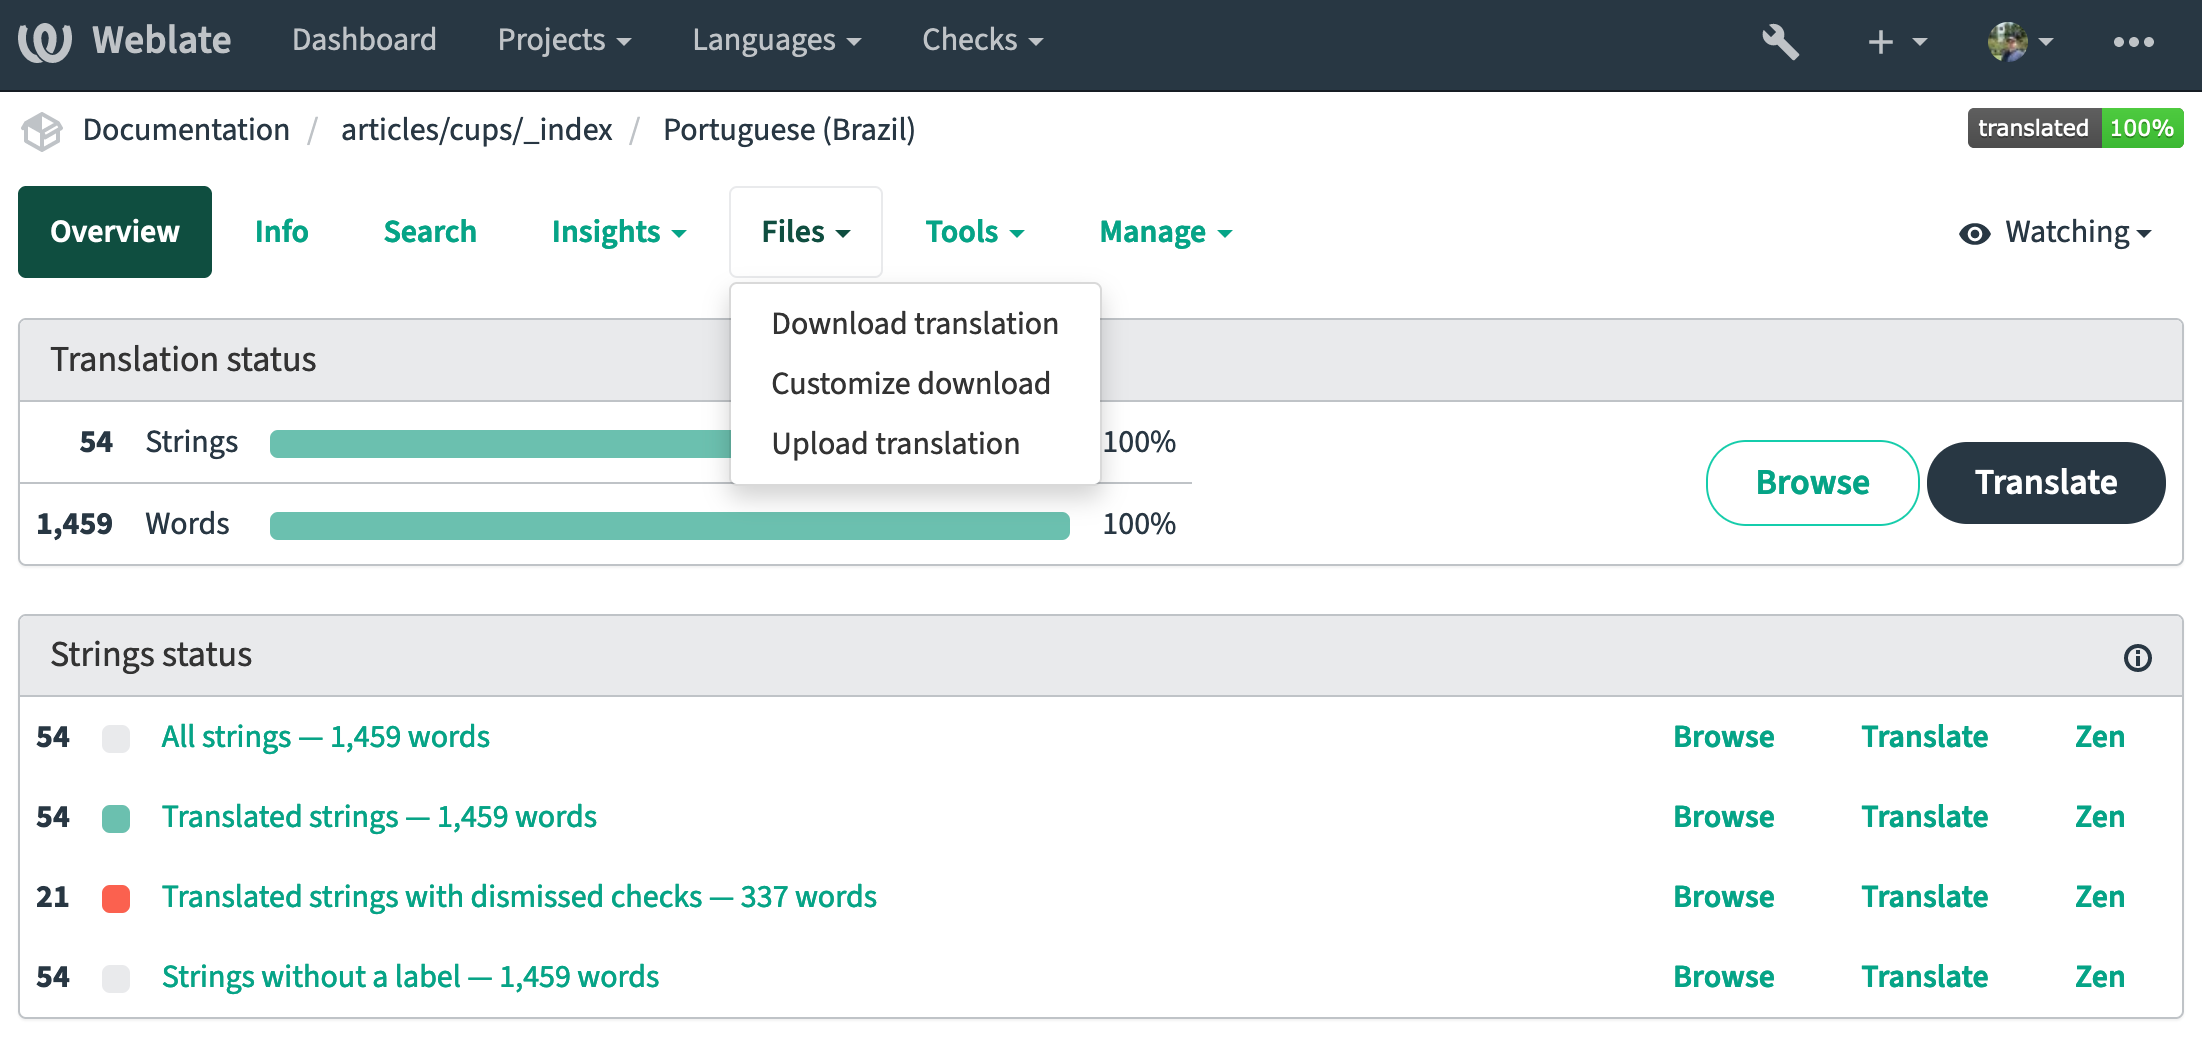Open the wrench management icon

1780,41
